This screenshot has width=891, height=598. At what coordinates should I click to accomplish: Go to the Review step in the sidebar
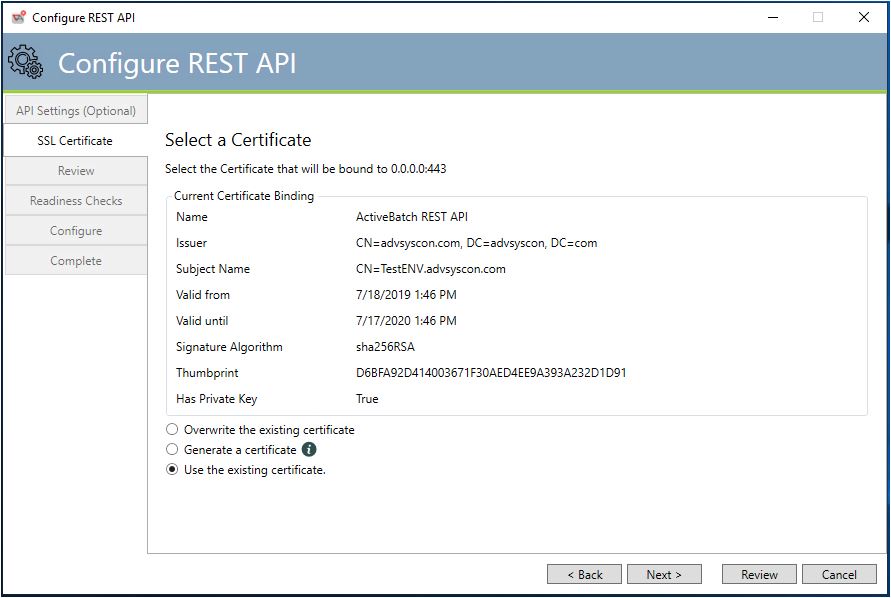coord(76,171)
